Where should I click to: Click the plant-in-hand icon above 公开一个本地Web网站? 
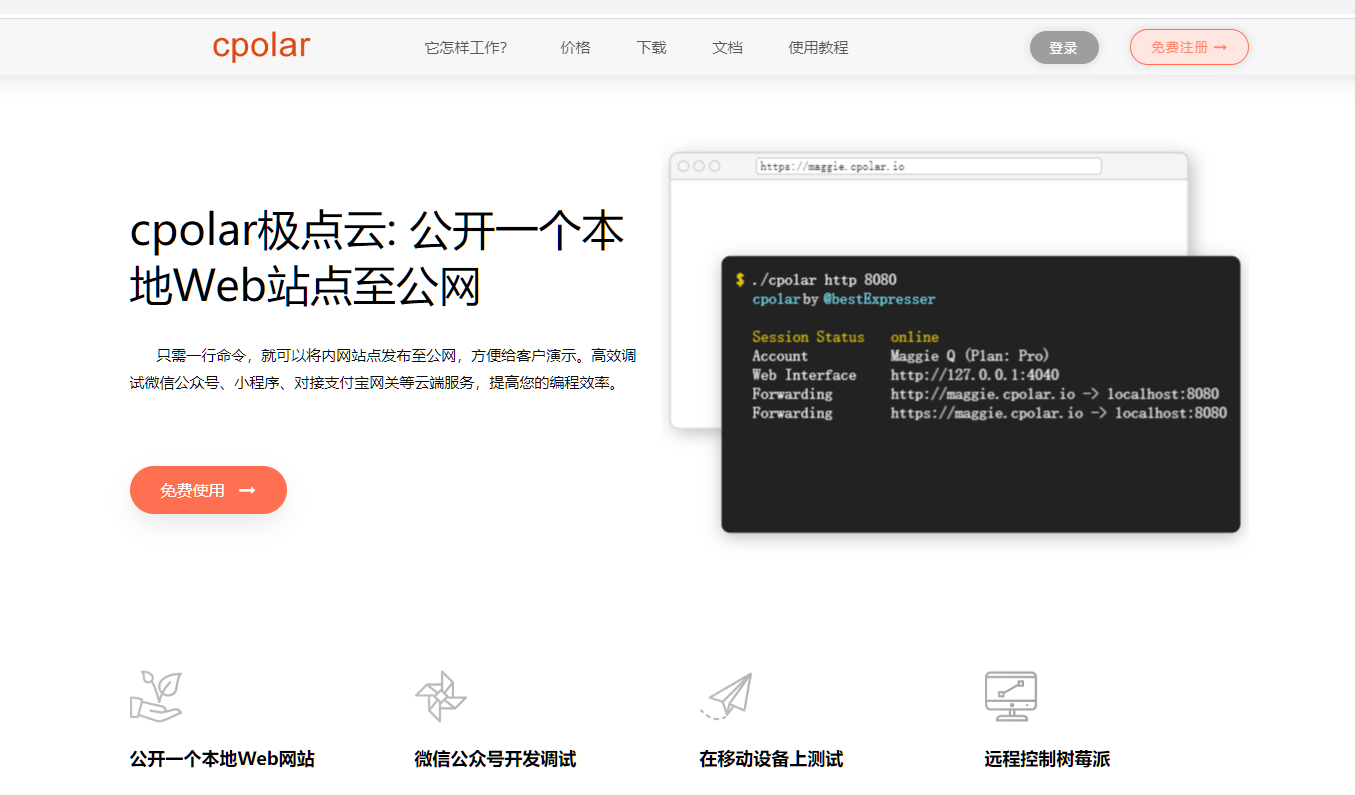point(156,696)
